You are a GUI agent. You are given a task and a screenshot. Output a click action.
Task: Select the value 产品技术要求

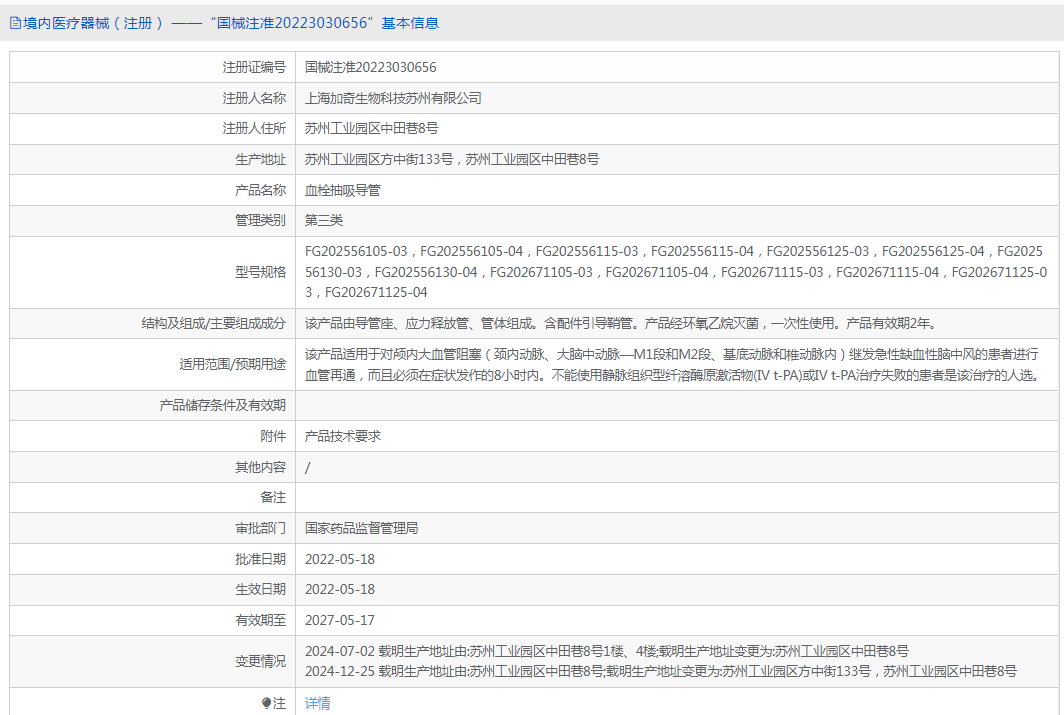[x=343, y=436]
